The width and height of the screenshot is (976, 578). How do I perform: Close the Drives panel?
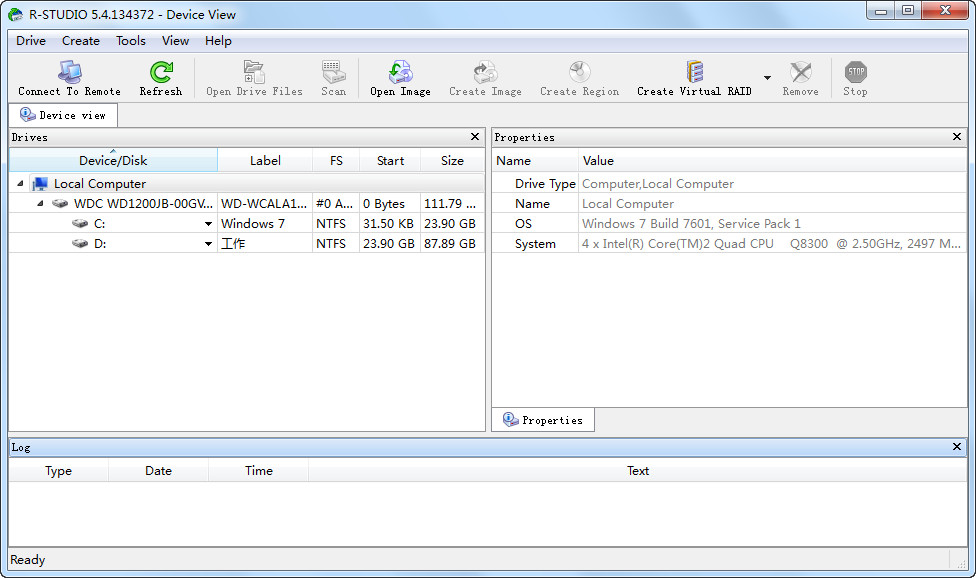475,137
